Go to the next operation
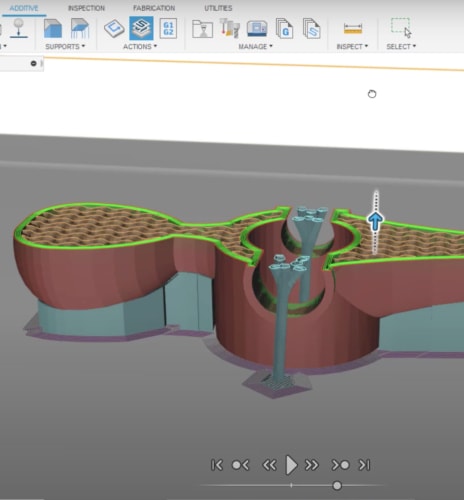The image size is (464, 500). point(340,465)
